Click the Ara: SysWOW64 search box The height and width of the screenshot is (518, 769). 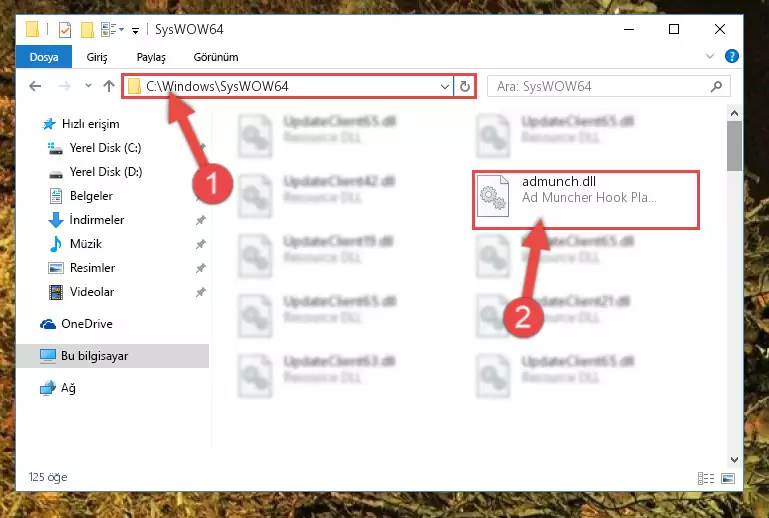(608, 87)
